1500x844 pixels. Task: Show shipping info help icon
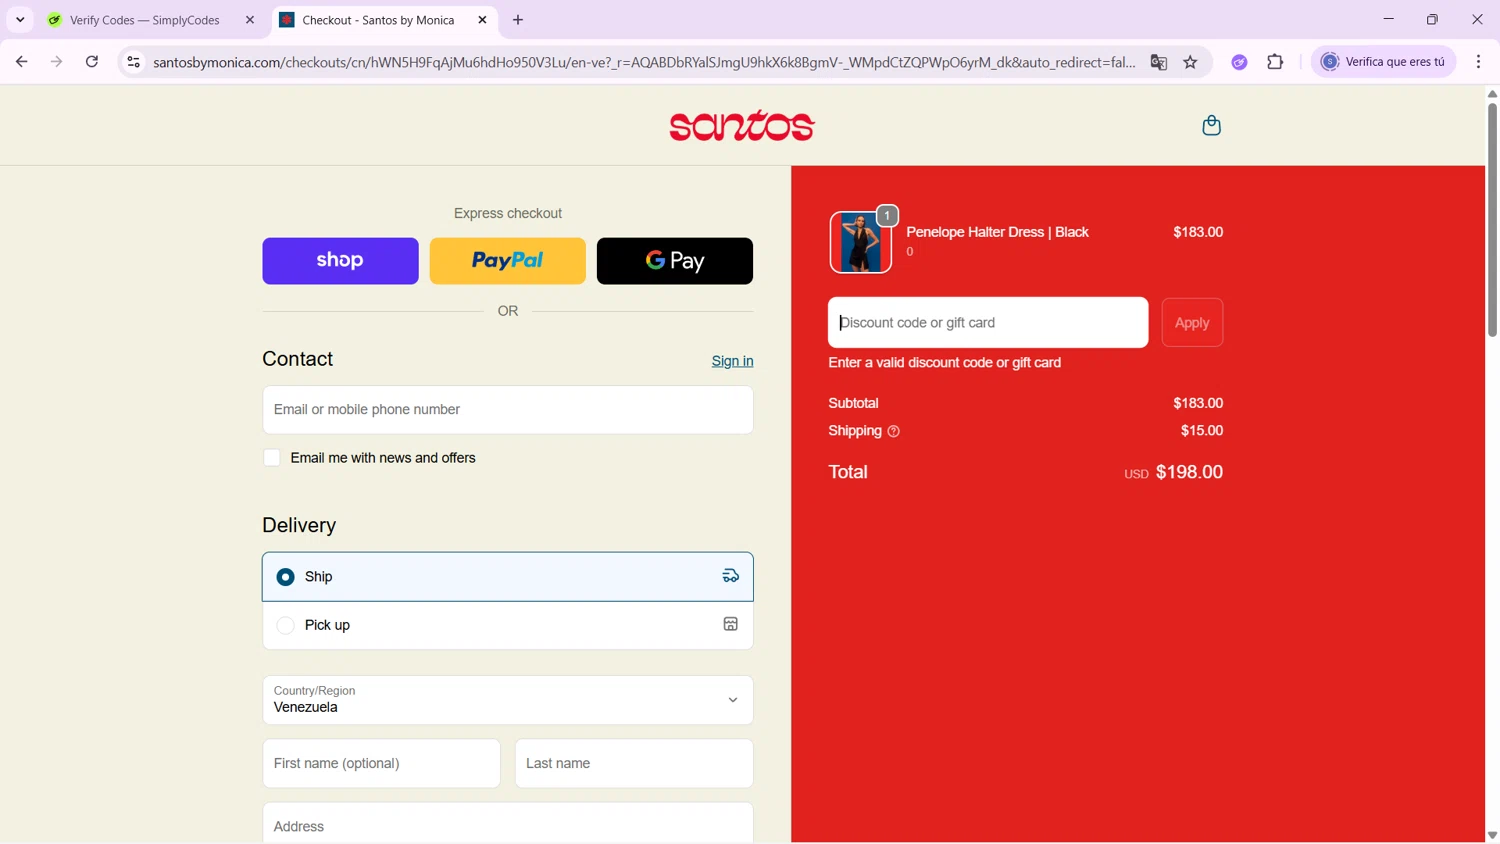pyautogui.click(x=893, y=431)
